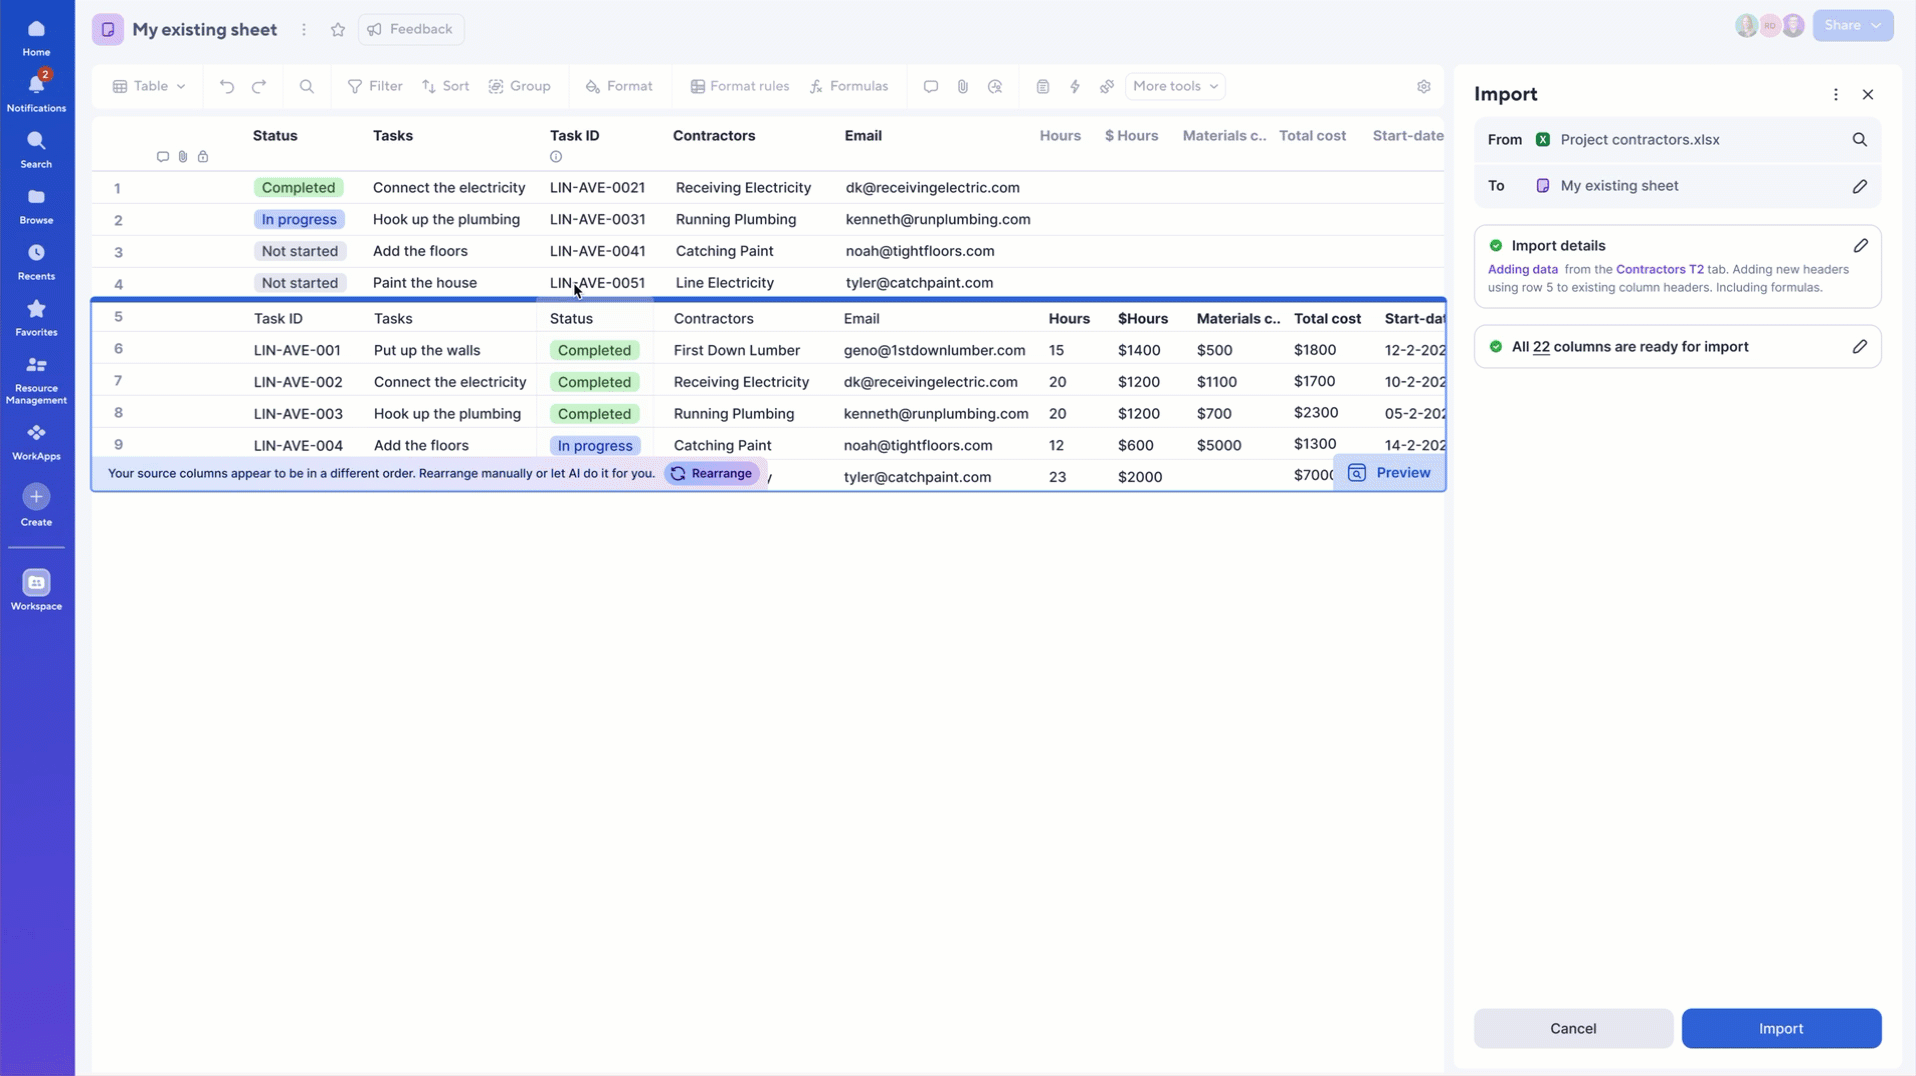Open the Share button dropdown

[1852, 26]
